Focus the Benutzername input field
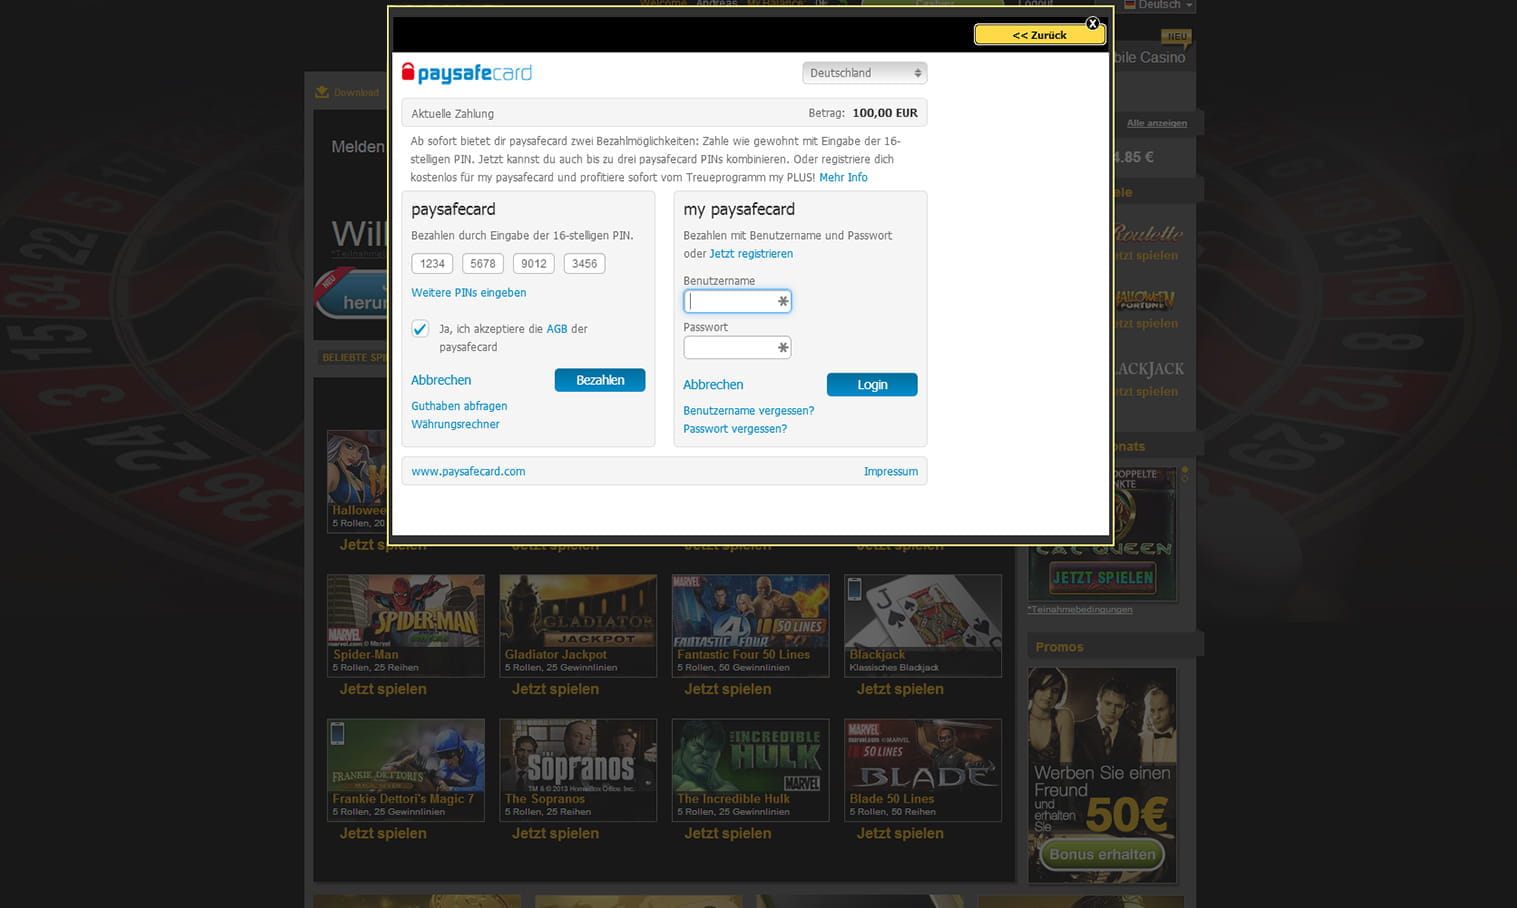Image resolution: width=1517 pixels, height=908 pixels. [x=737, y=301]
